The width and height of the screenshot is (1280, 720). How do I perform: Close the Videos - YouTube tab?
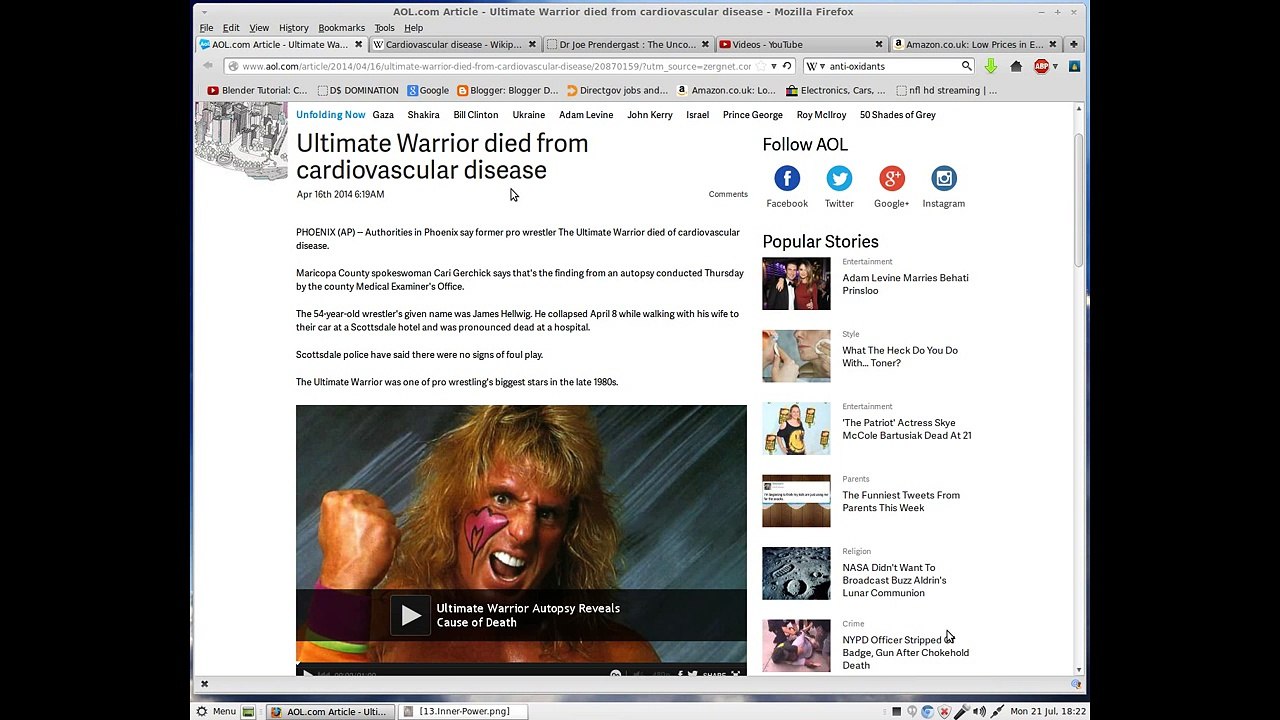(879, 44)
